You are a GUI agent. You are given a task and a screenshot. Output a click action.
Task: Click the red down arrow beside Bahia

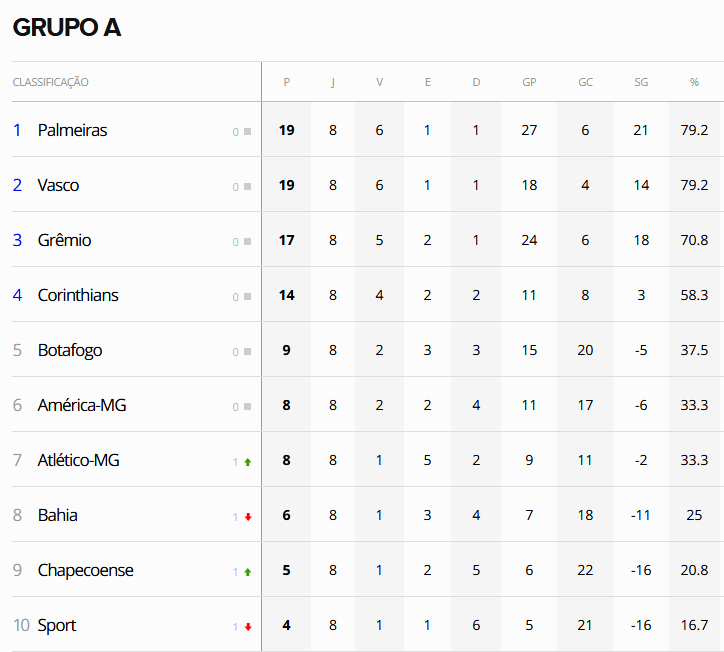[247, 517]
